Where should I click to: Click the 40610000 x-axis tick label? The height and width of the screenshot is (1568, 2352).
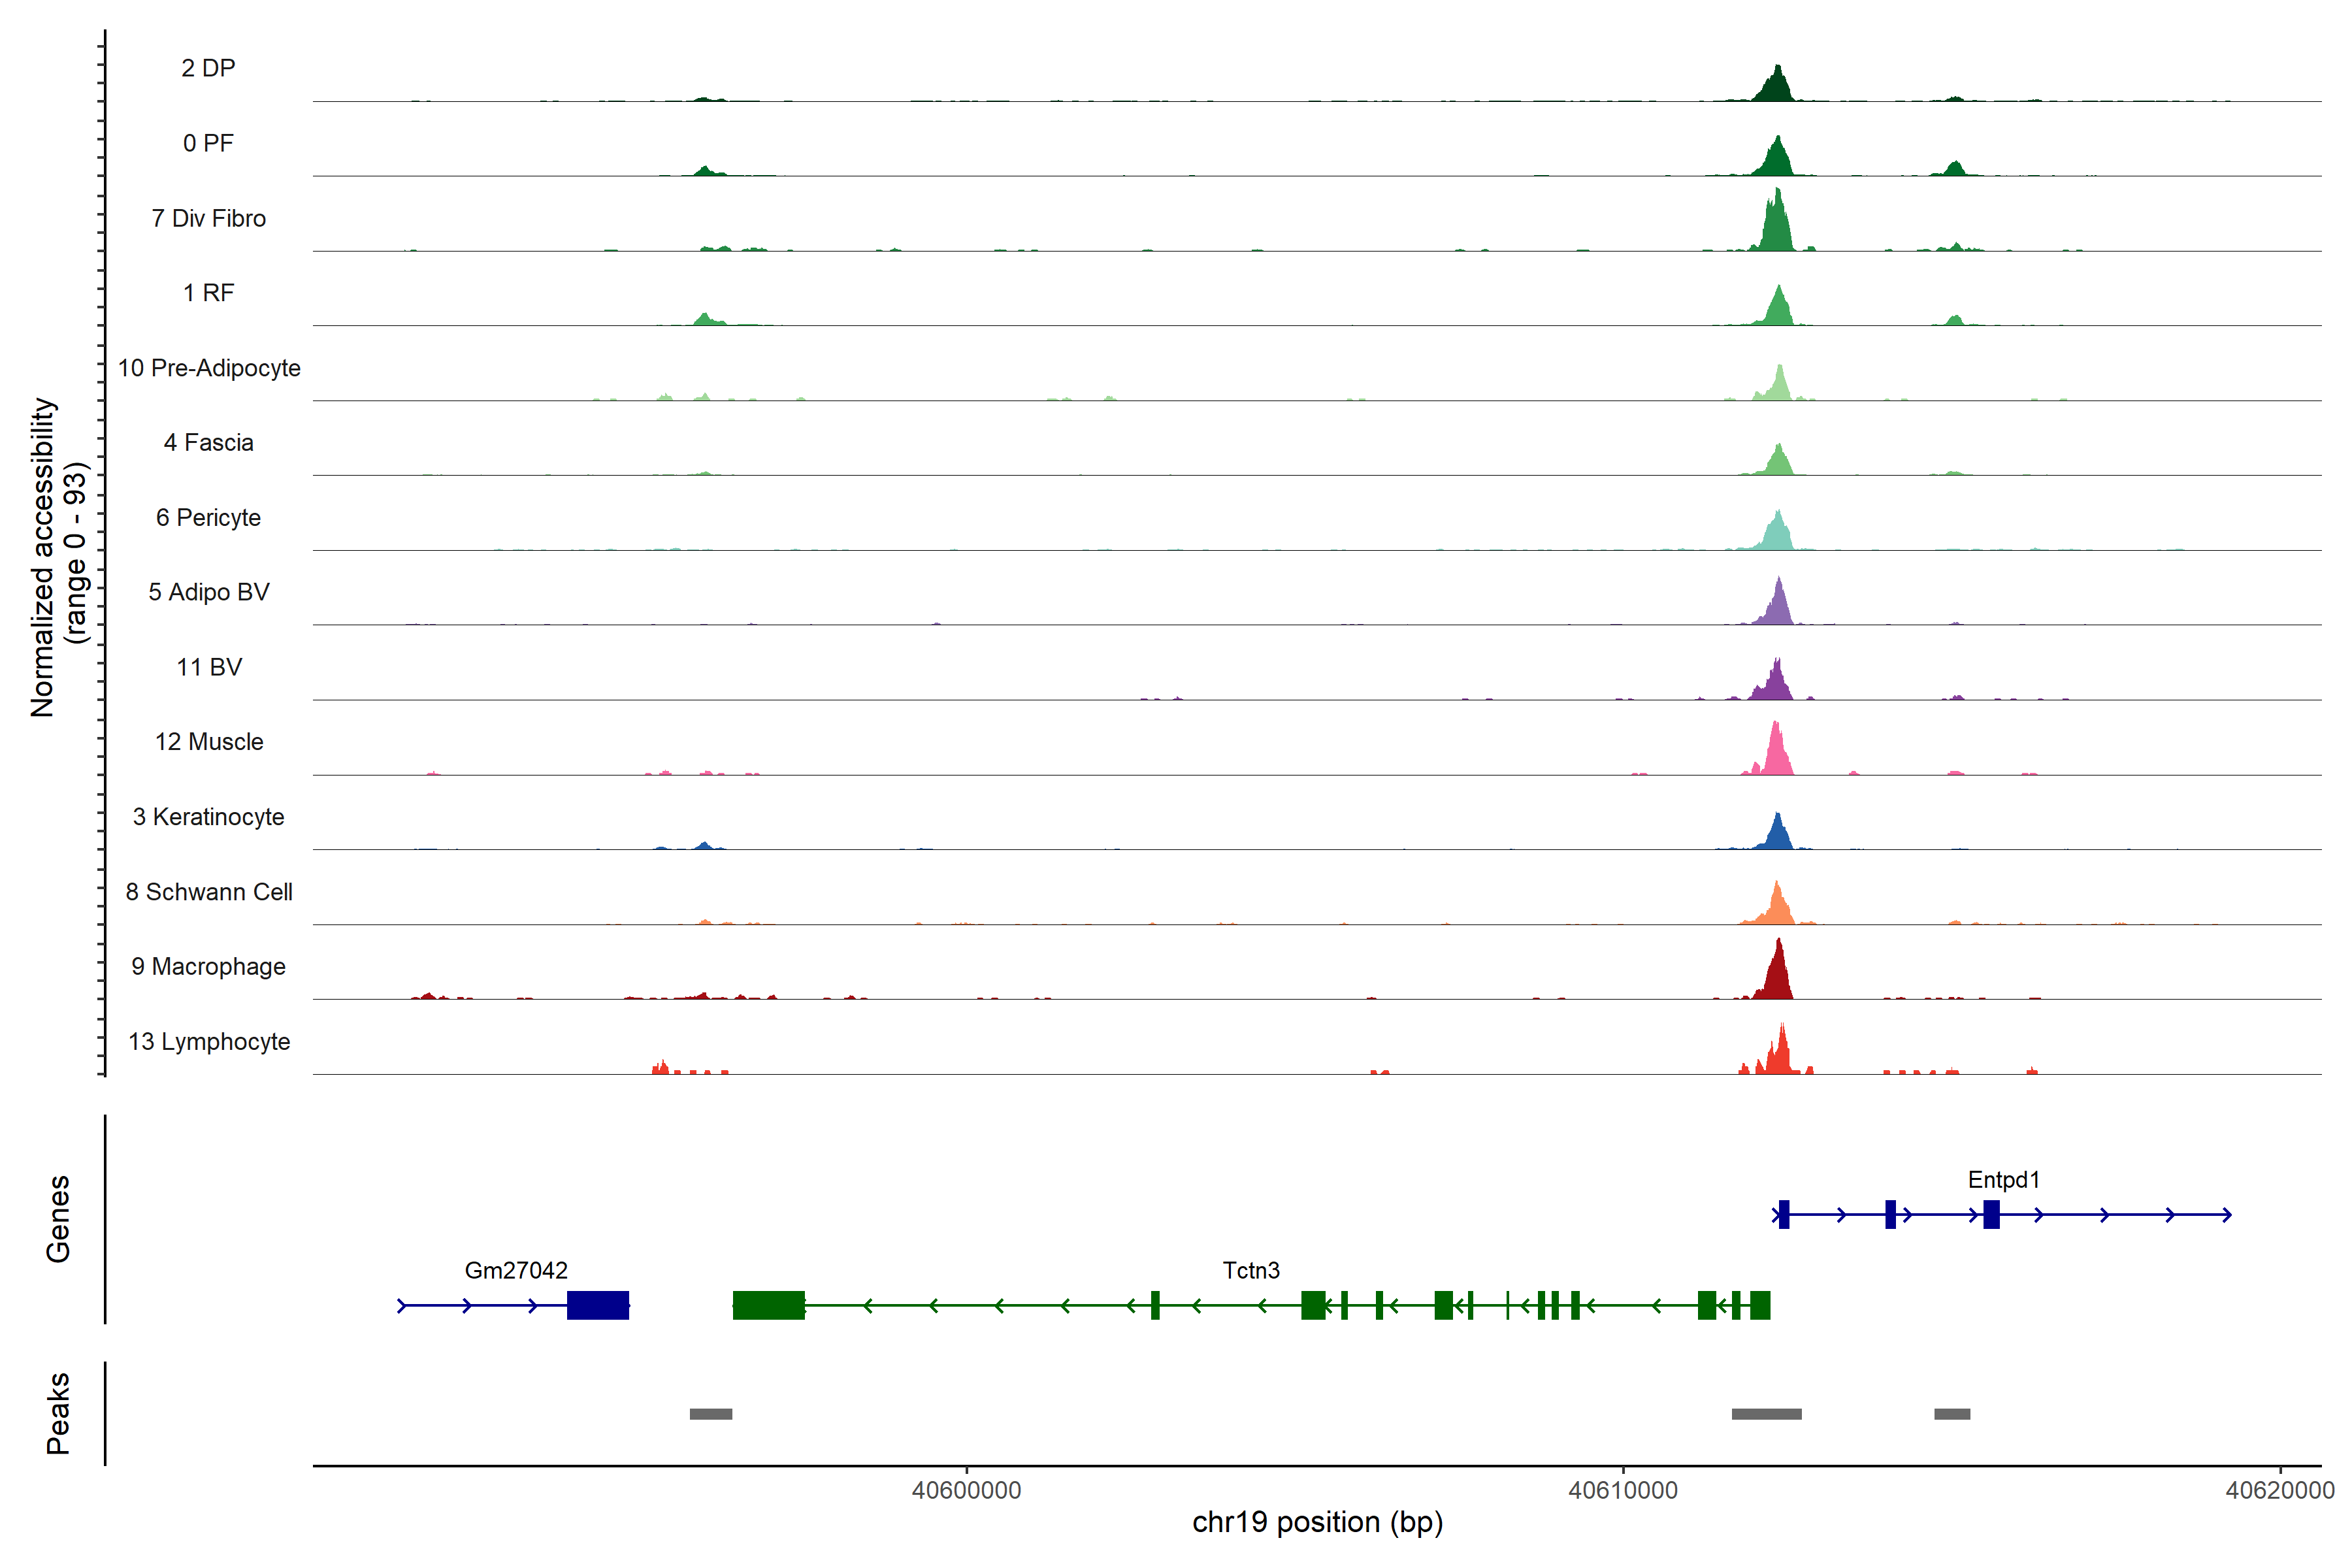coord(1623,1490)
